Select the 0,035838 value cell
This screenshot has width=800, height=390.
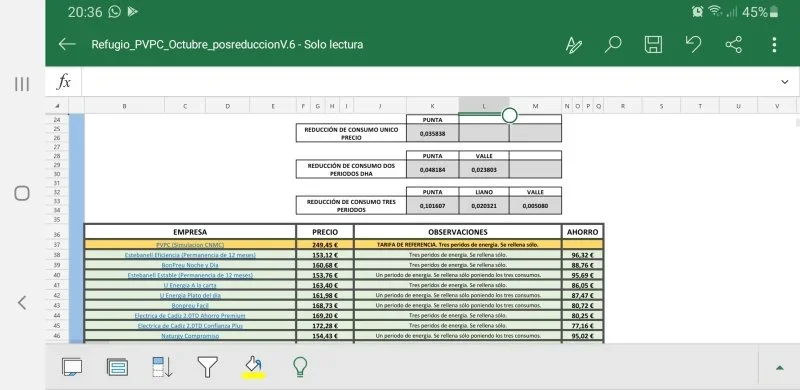432,133
